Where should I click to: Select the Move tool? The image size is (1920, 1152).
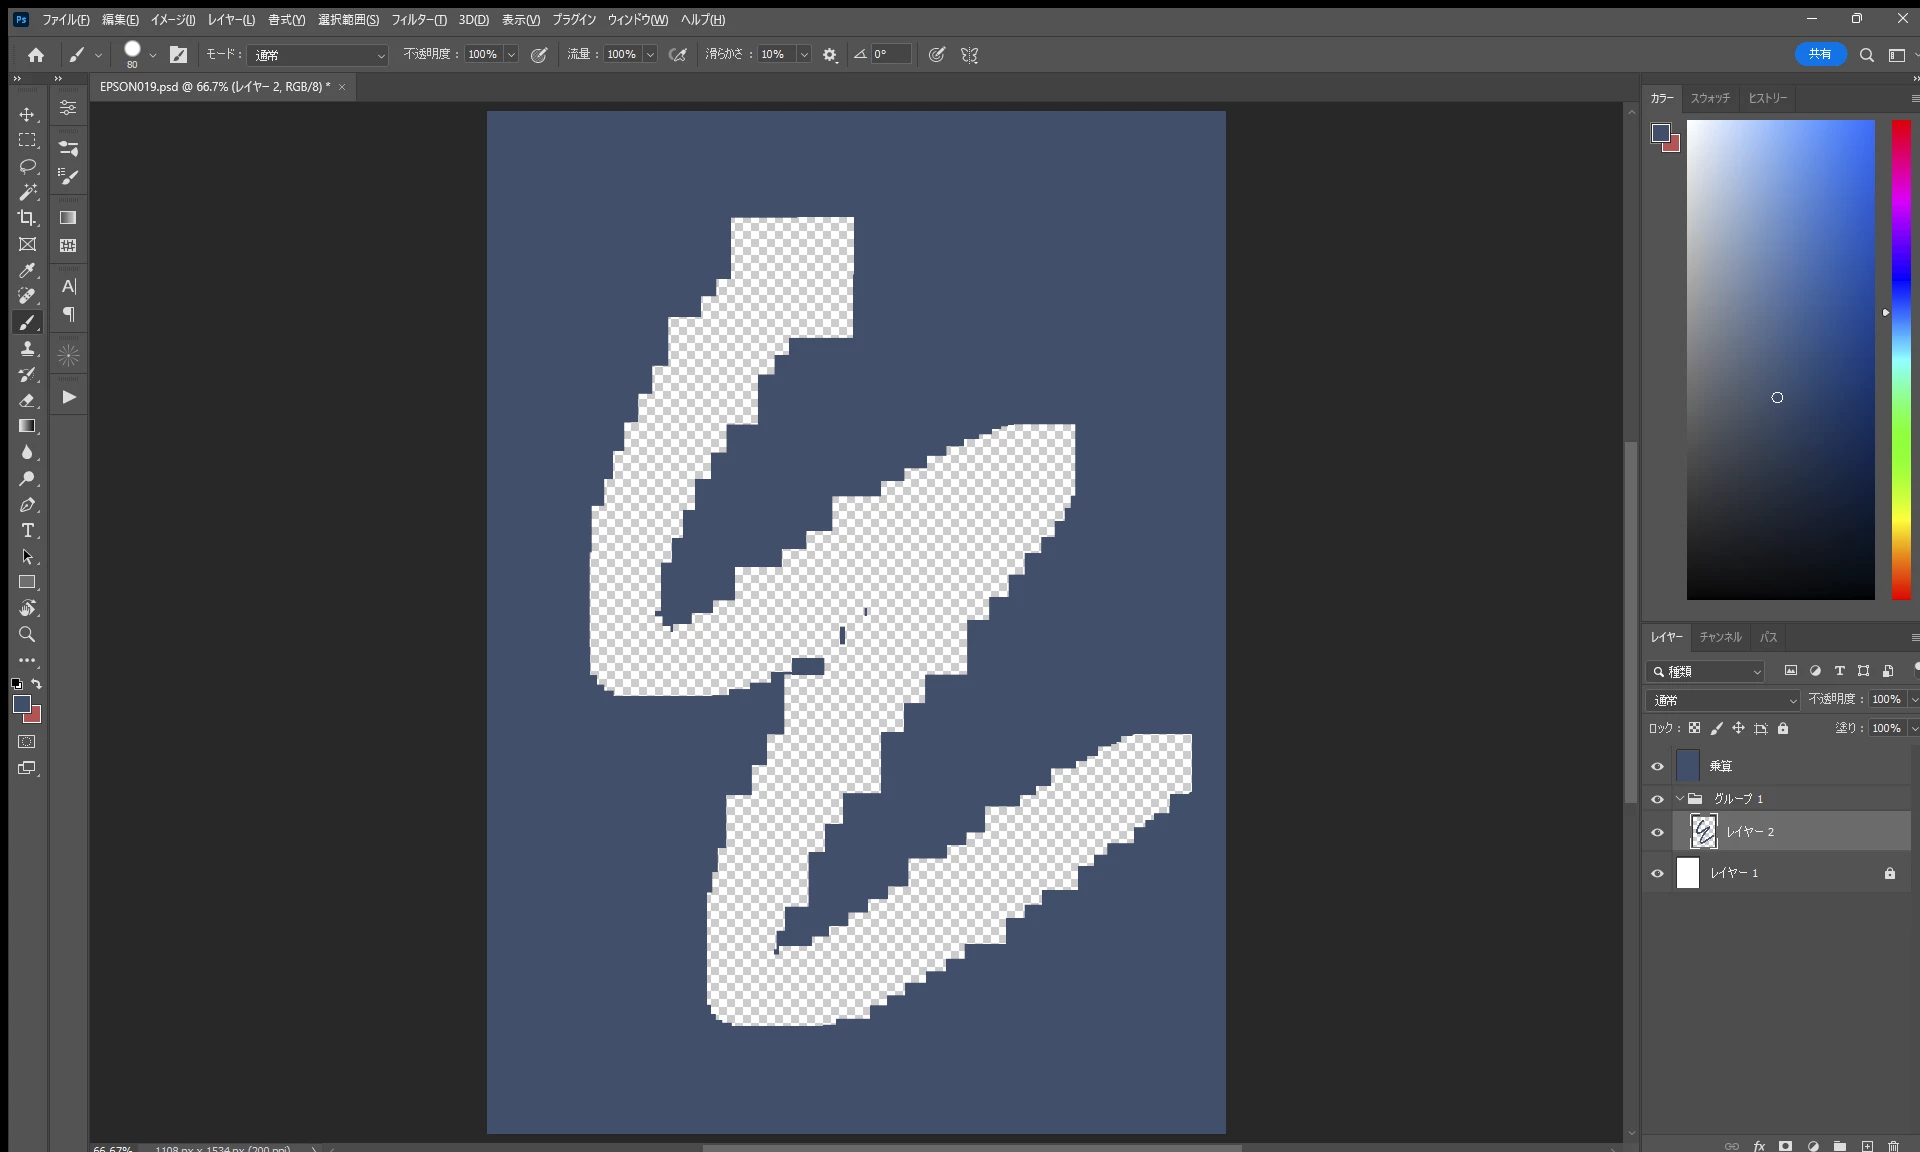pos(27,114)
